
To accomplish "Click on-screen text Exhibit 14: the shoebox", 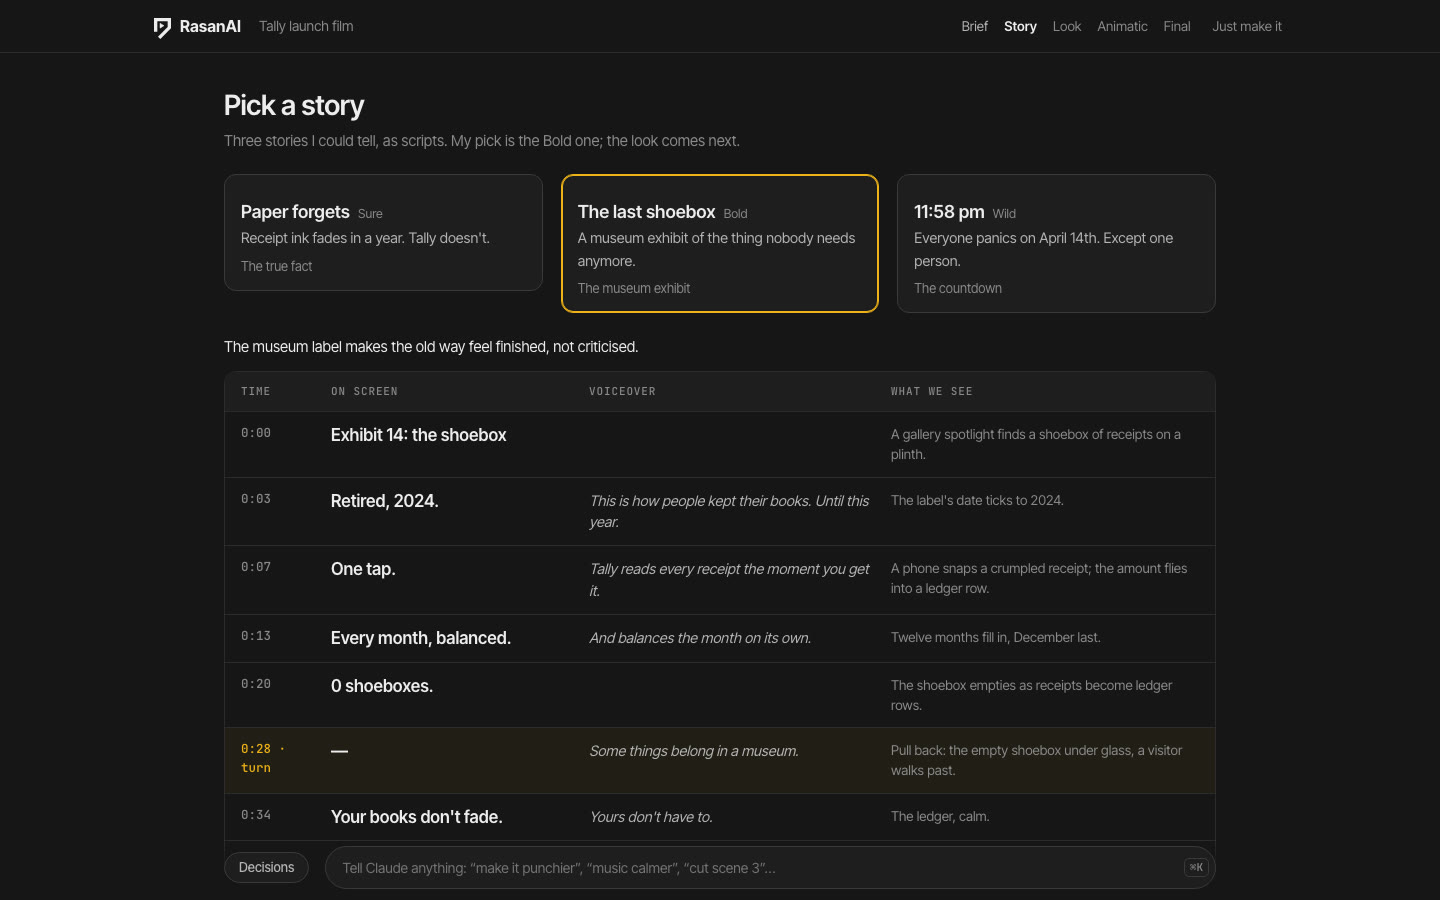I will click(418, 435).
